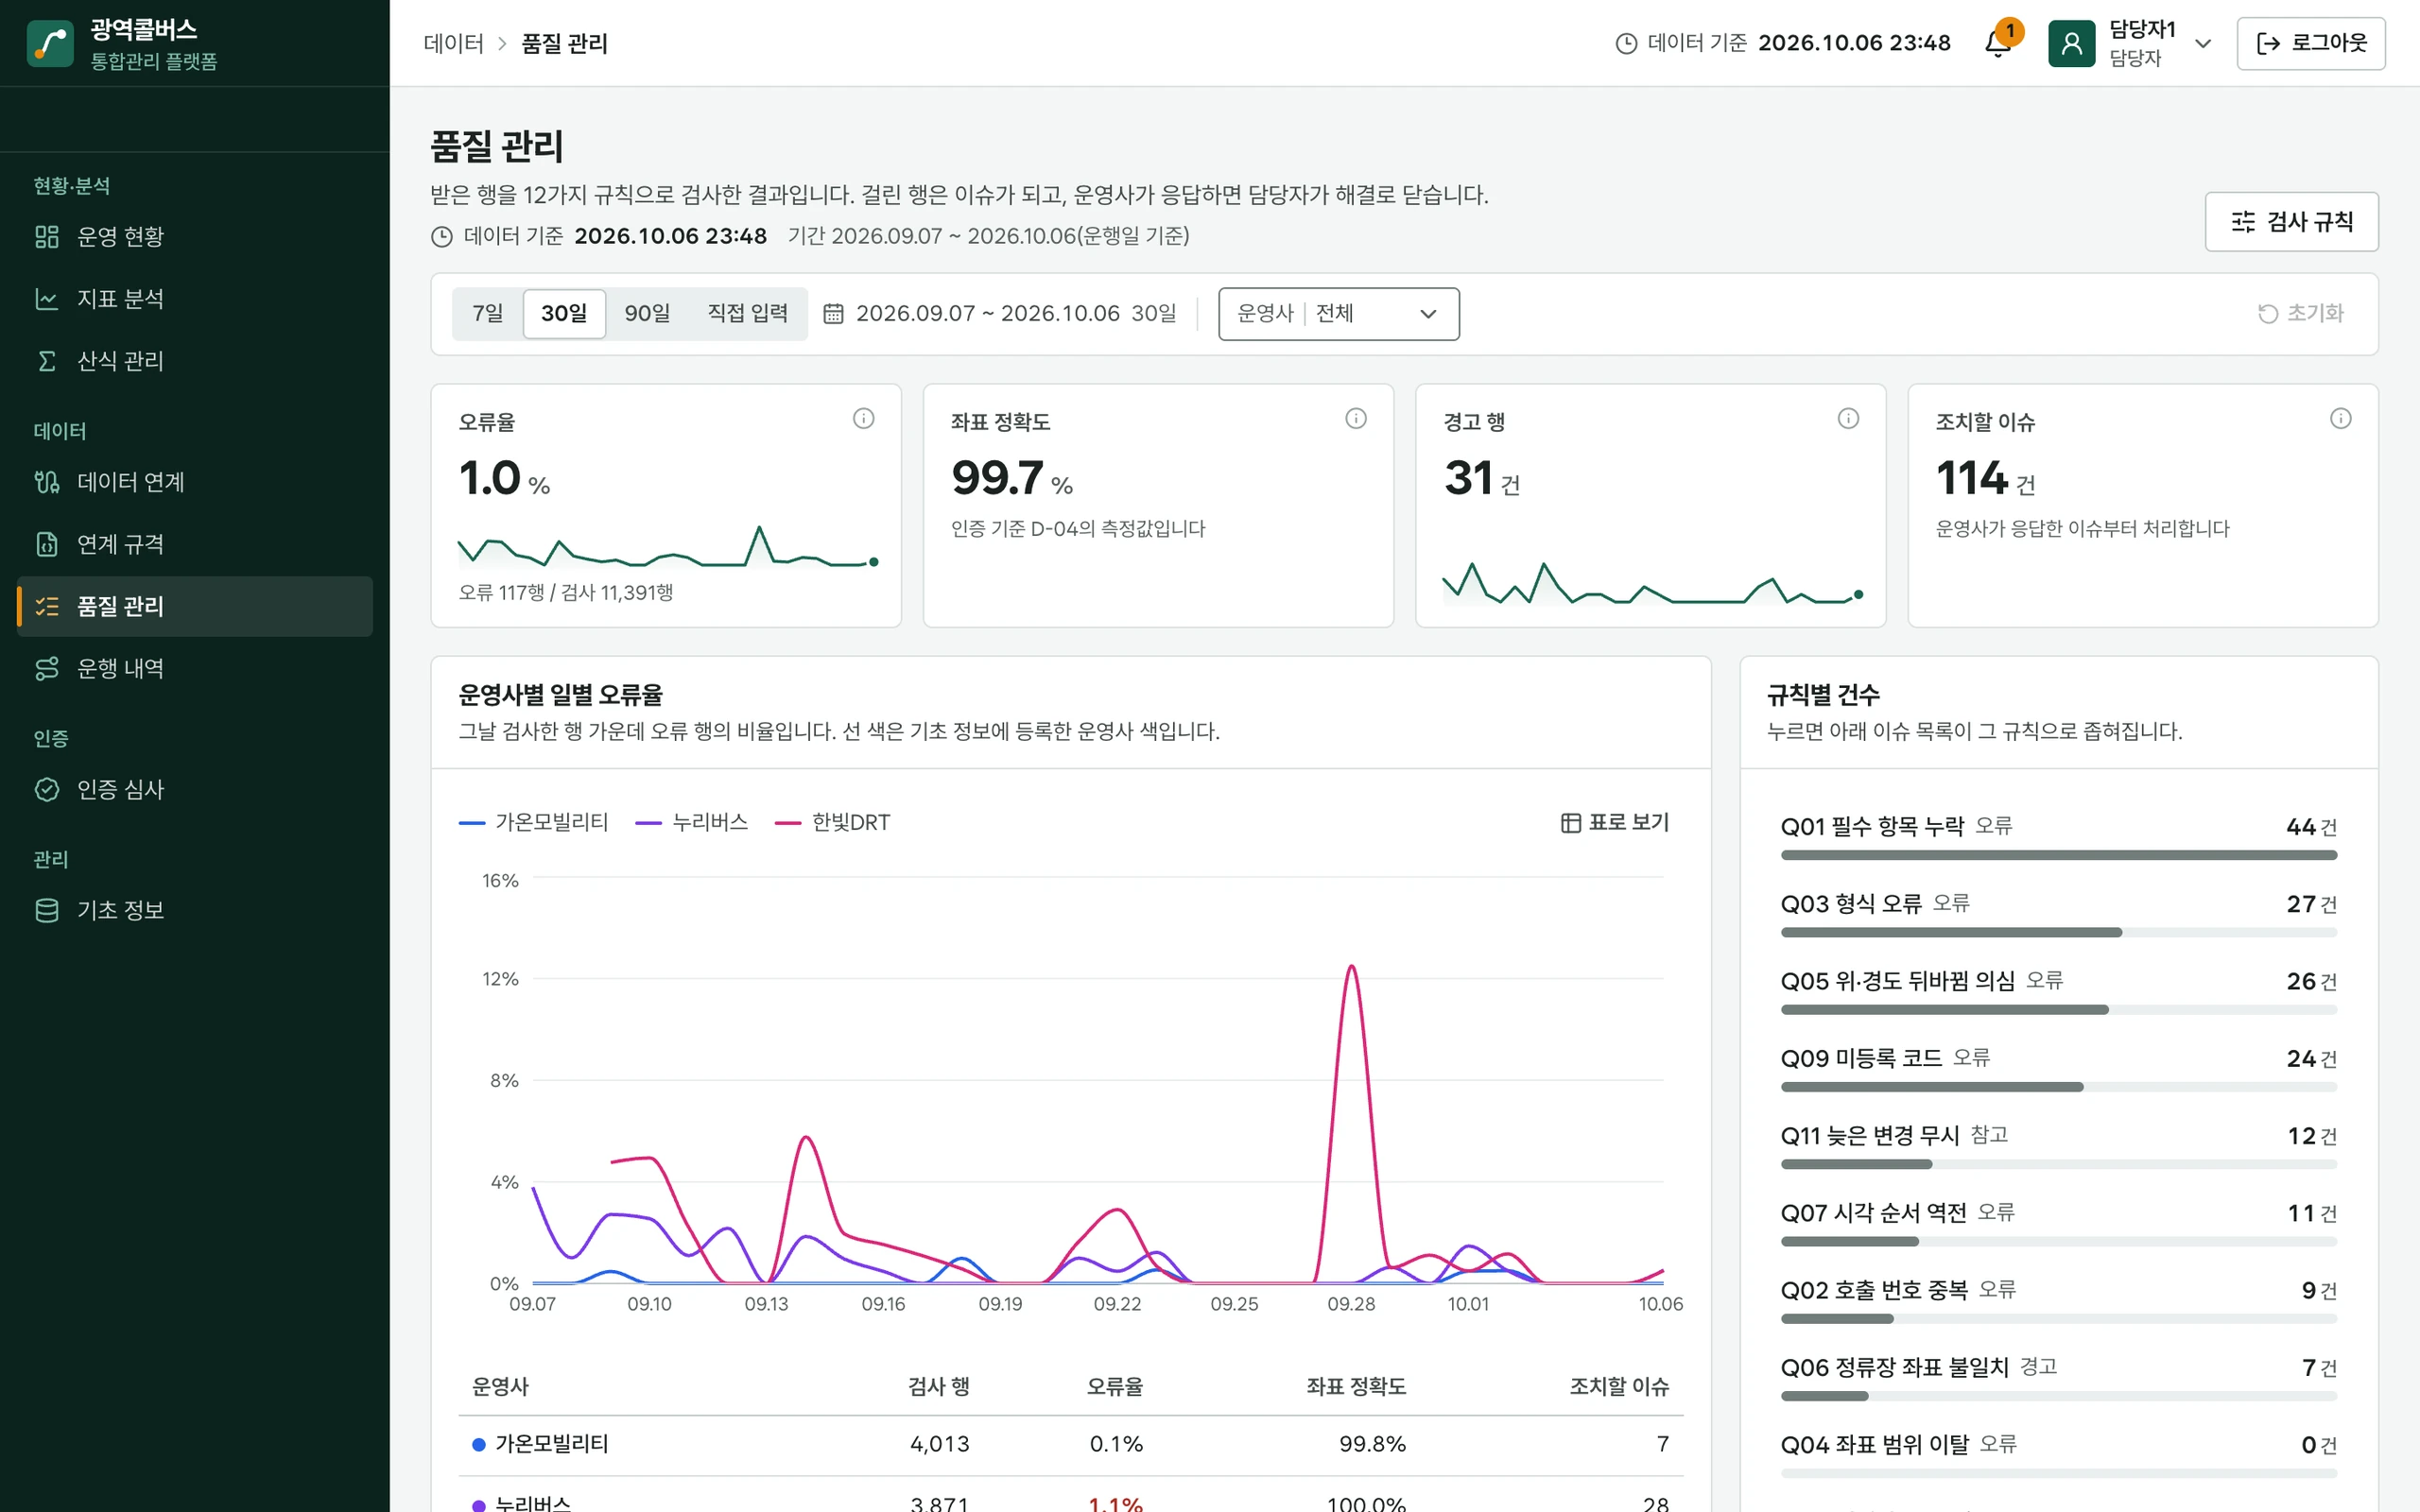Open info icon on 오류율 card
Viewport: 2420px width, 1512px height.
863,418
